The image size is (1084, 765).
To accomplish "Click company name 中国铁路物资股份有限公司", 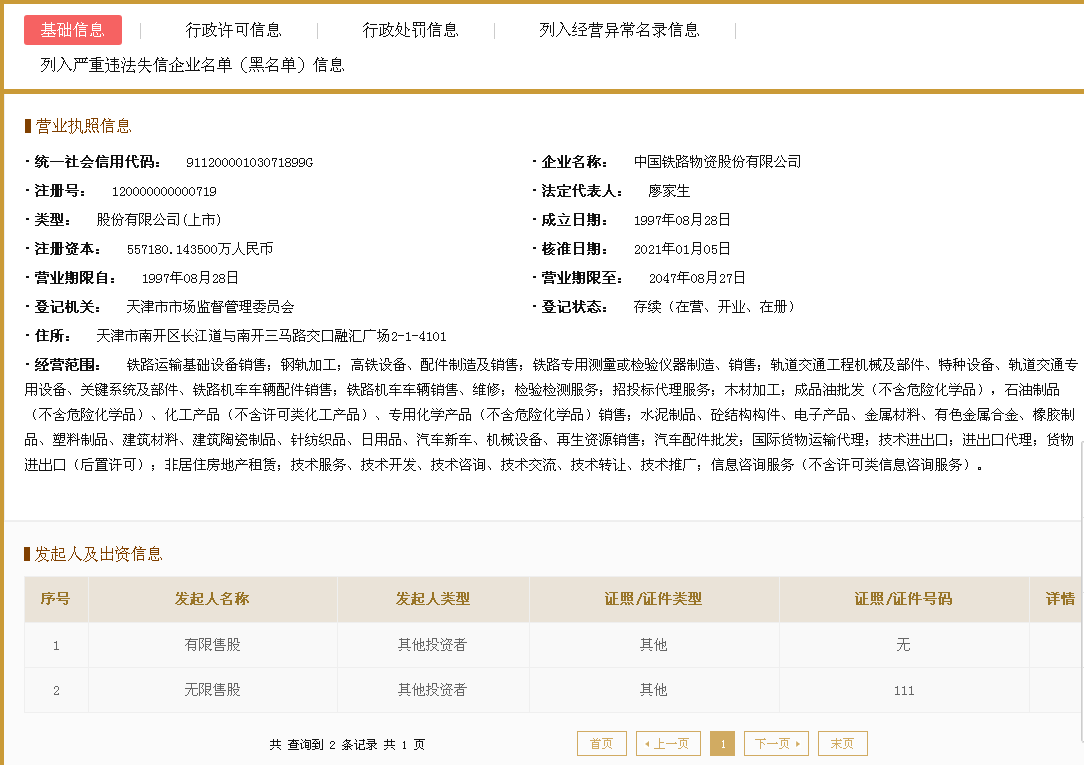I will [718, 162].
